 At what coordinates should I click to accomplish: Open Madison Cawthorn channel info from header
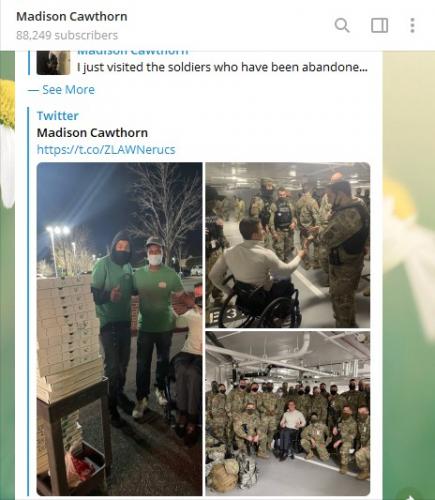click(x=72, y=16)
